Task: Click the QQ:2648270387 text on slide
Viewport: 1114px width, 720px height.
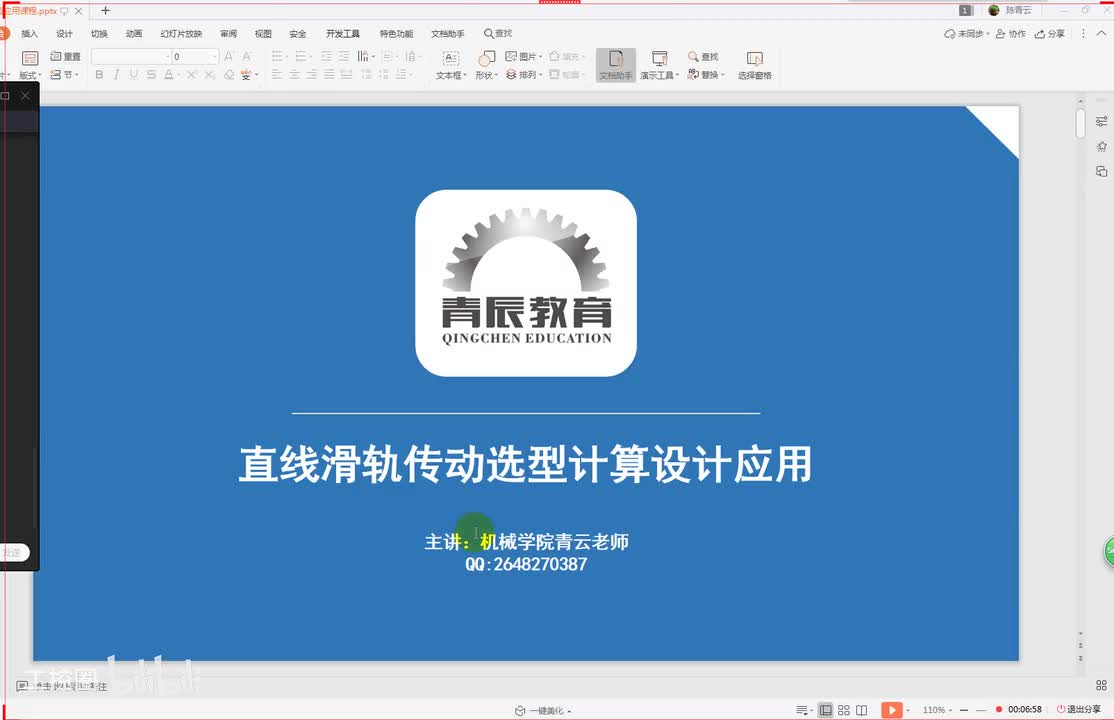Action: click(526, 564)
